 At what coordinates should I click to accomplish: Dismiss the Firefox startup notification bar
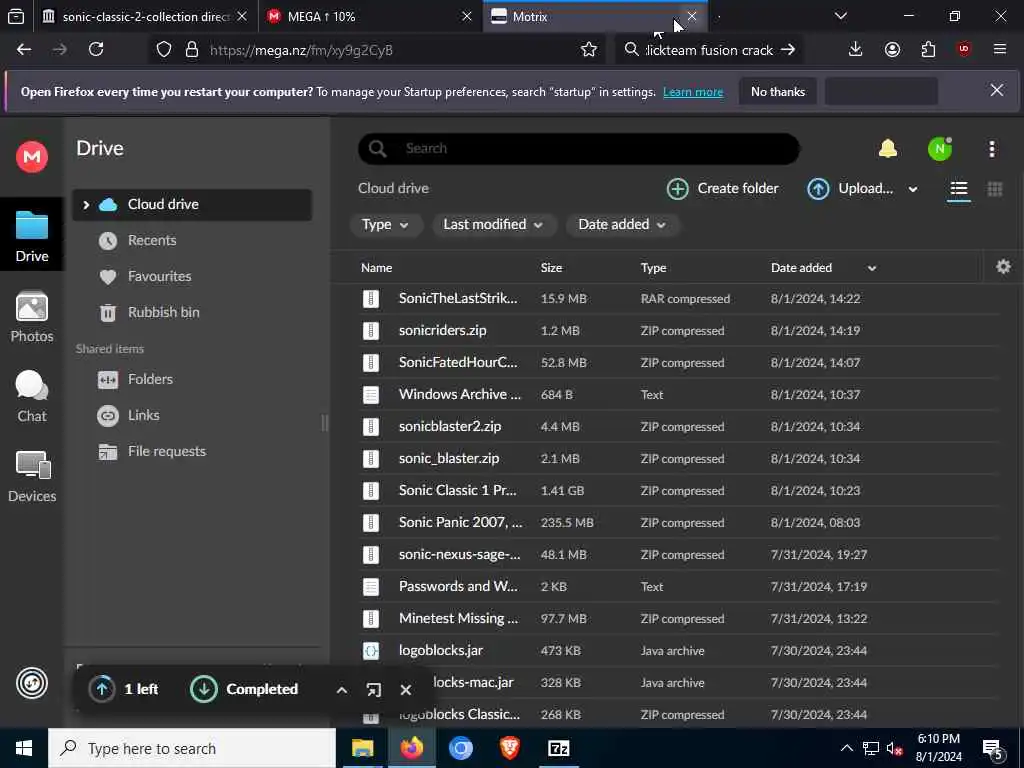tap(997, 91)
